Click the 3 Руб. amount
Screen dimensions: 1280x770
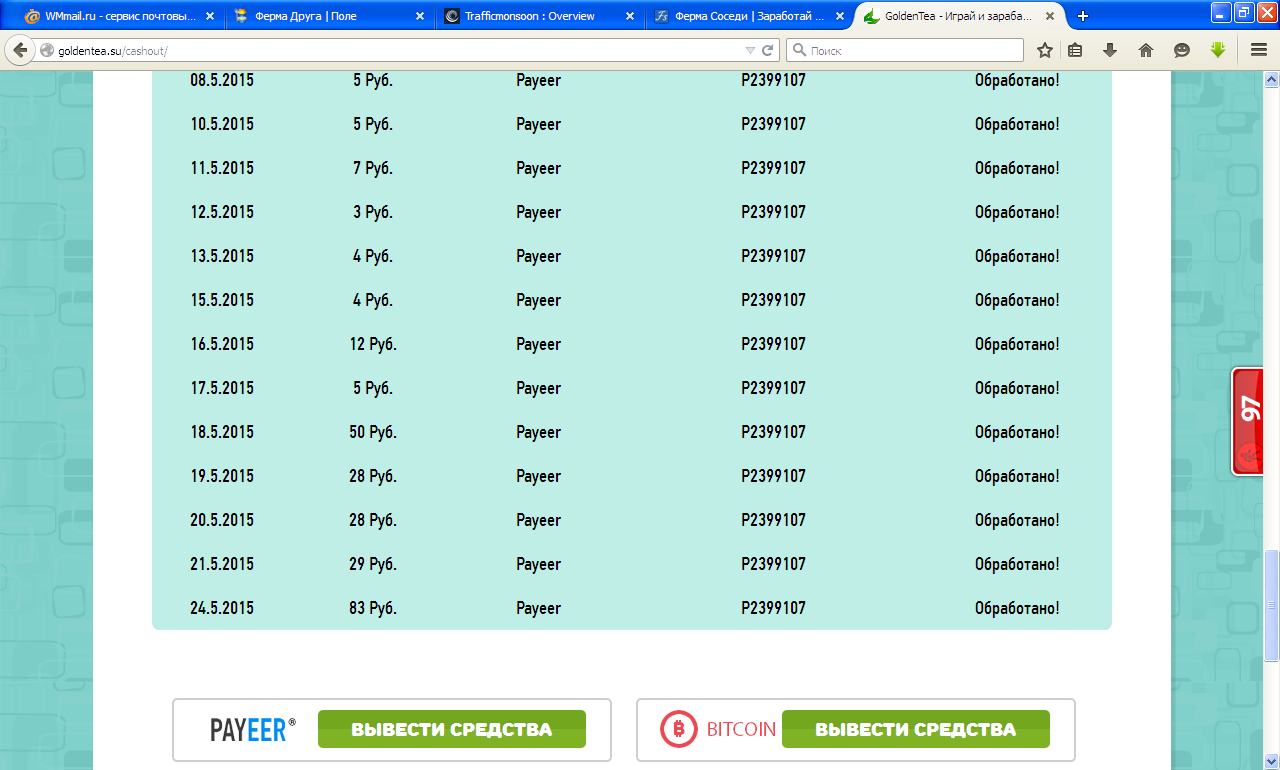coord(373,212)
